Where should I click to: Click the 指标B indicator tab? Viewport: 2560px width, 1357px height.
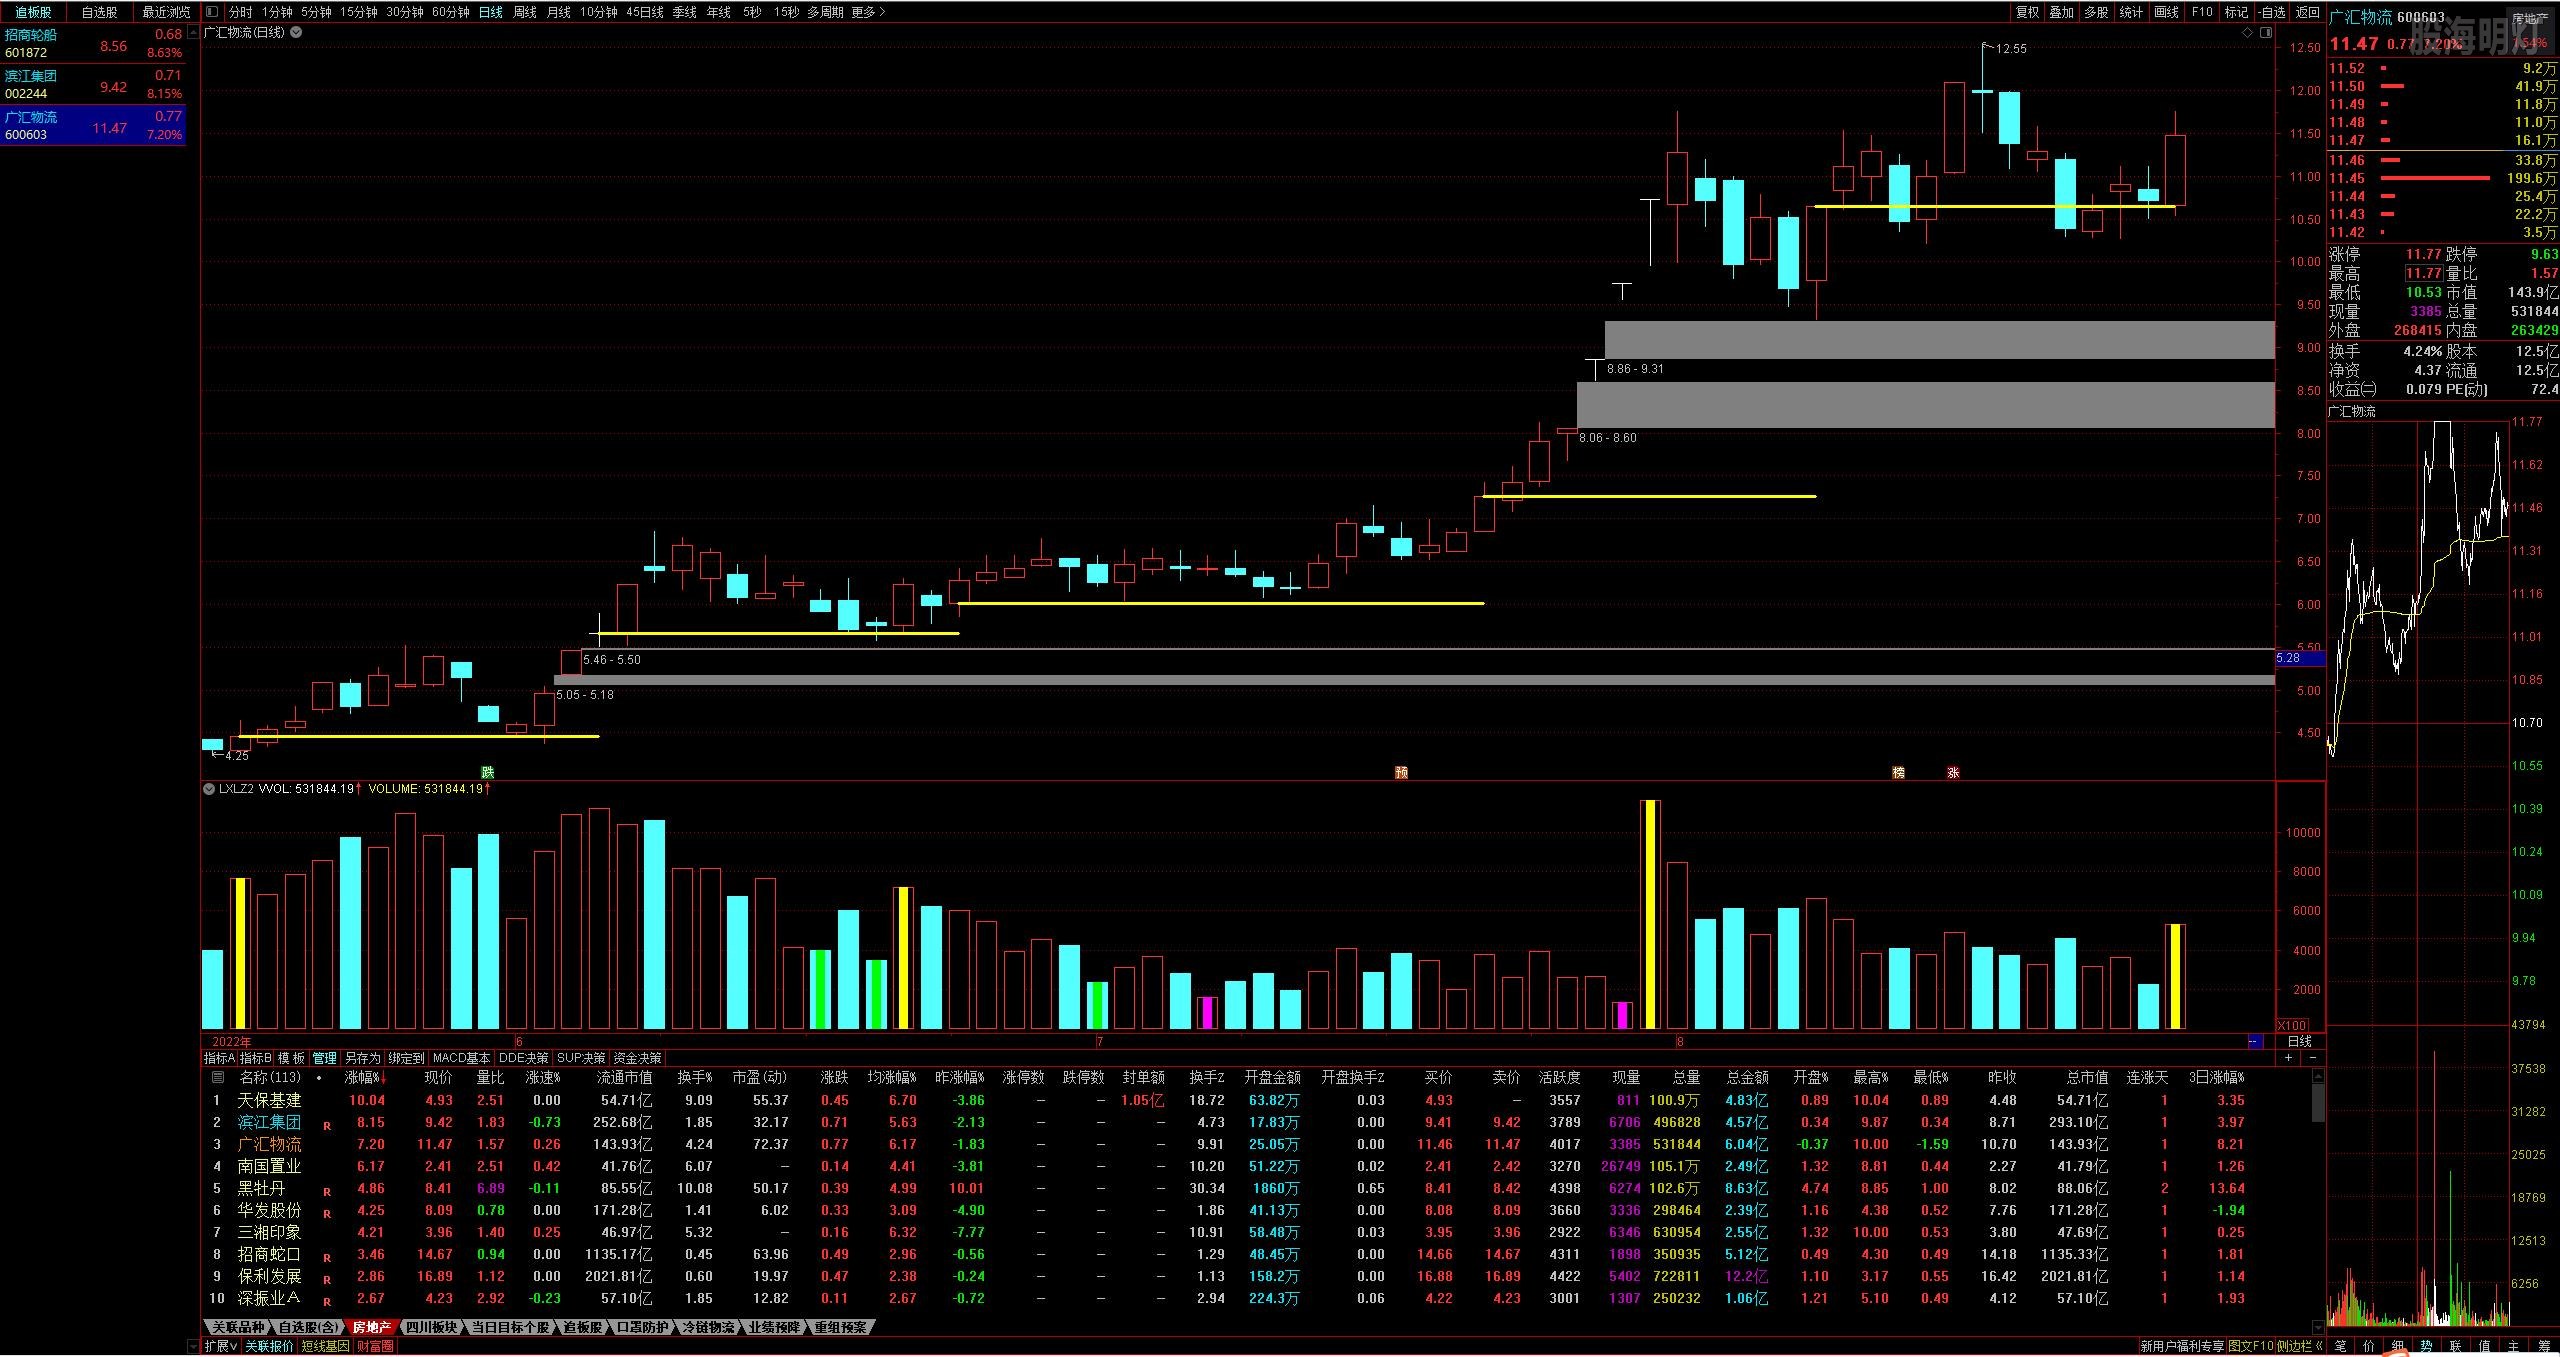click(255, 1058)
